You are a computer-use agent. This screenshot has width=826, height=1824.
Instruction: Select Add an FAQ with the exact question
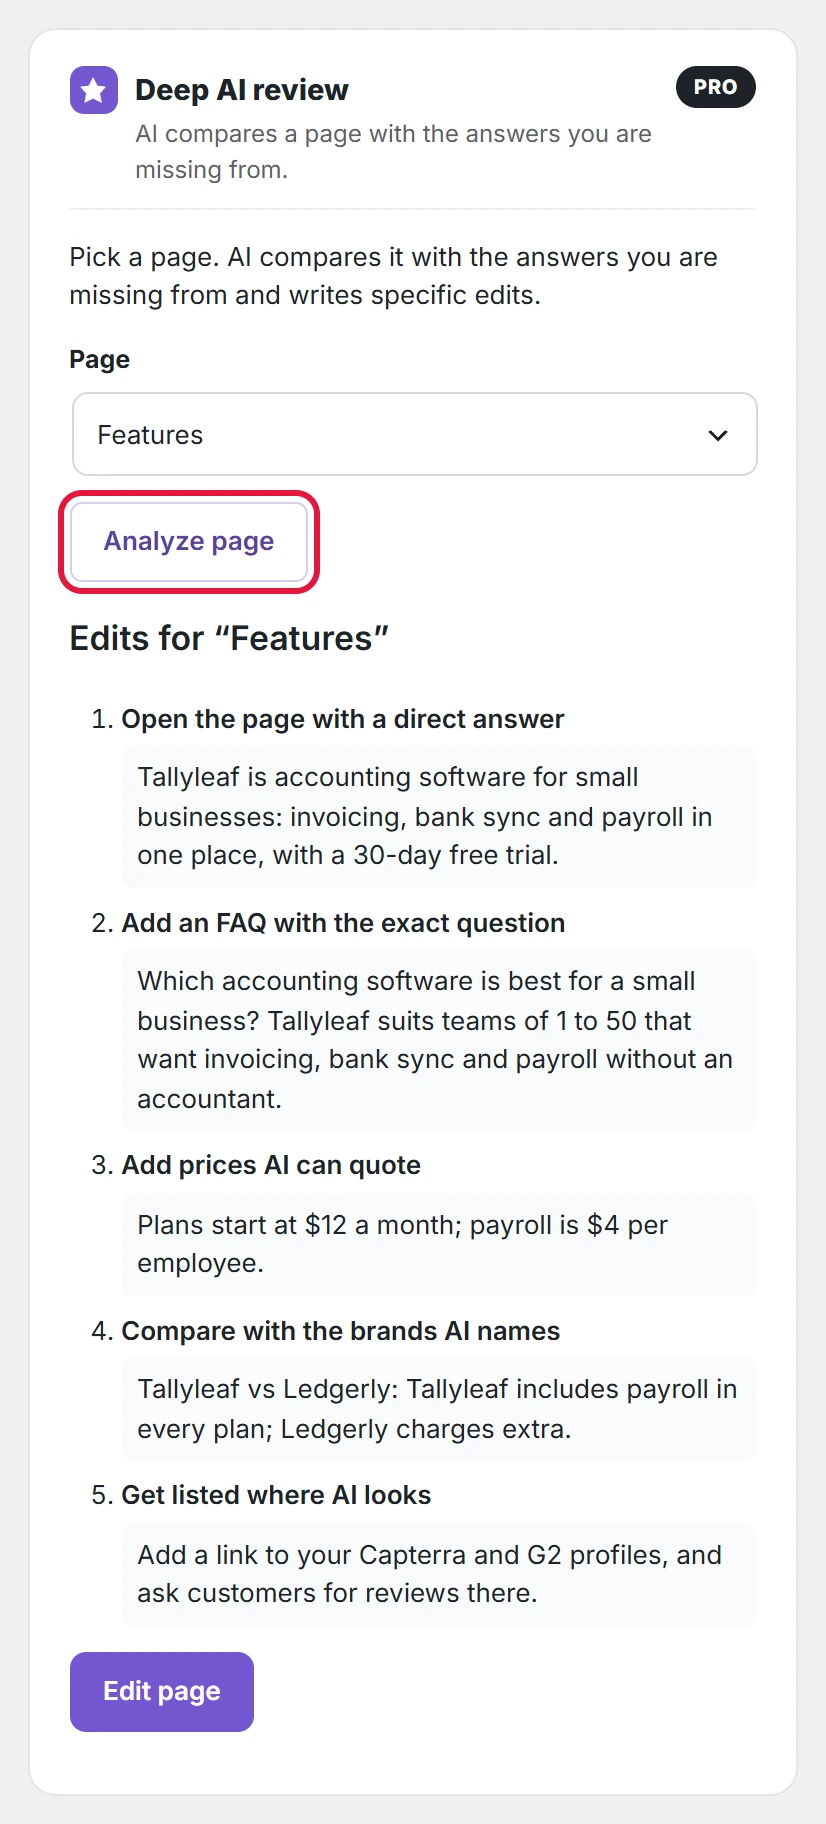[x=343, y=923]
